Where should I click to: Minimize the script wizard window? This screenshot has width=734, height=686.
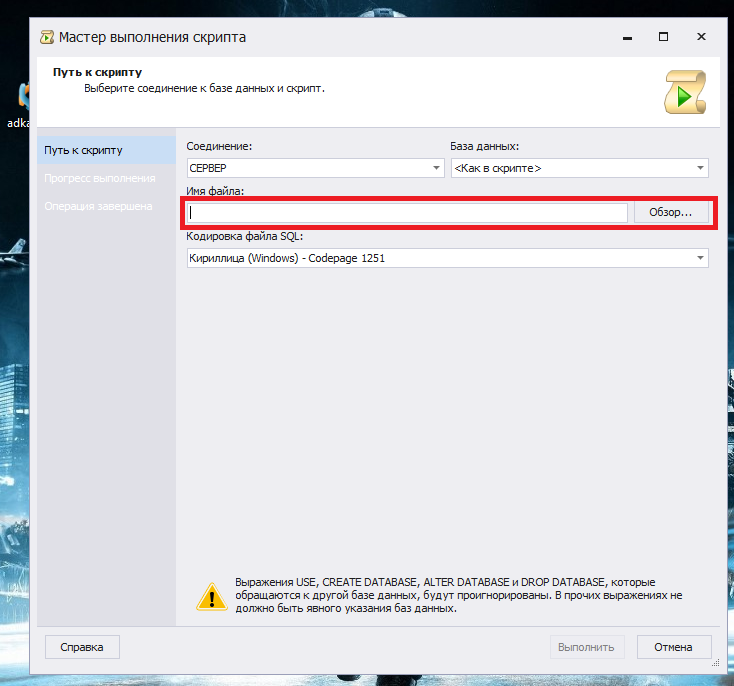pyautogui.click(x=627, y=37)
